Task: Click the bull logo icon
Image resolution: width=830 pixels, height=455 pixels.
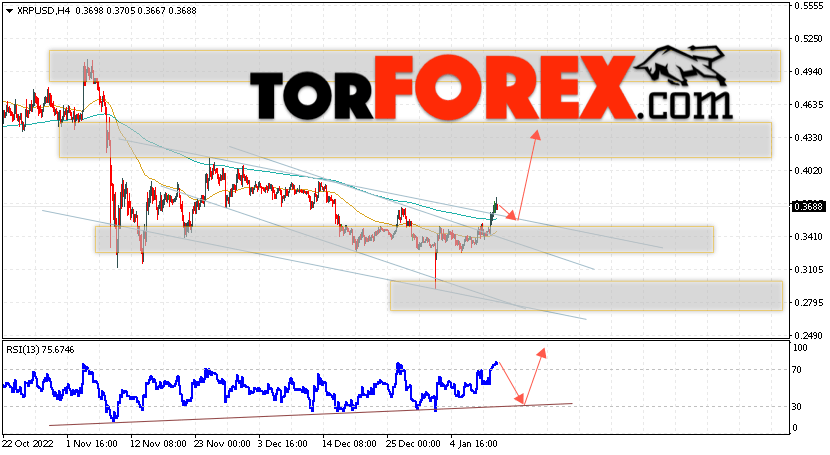Action: point(681,66)
